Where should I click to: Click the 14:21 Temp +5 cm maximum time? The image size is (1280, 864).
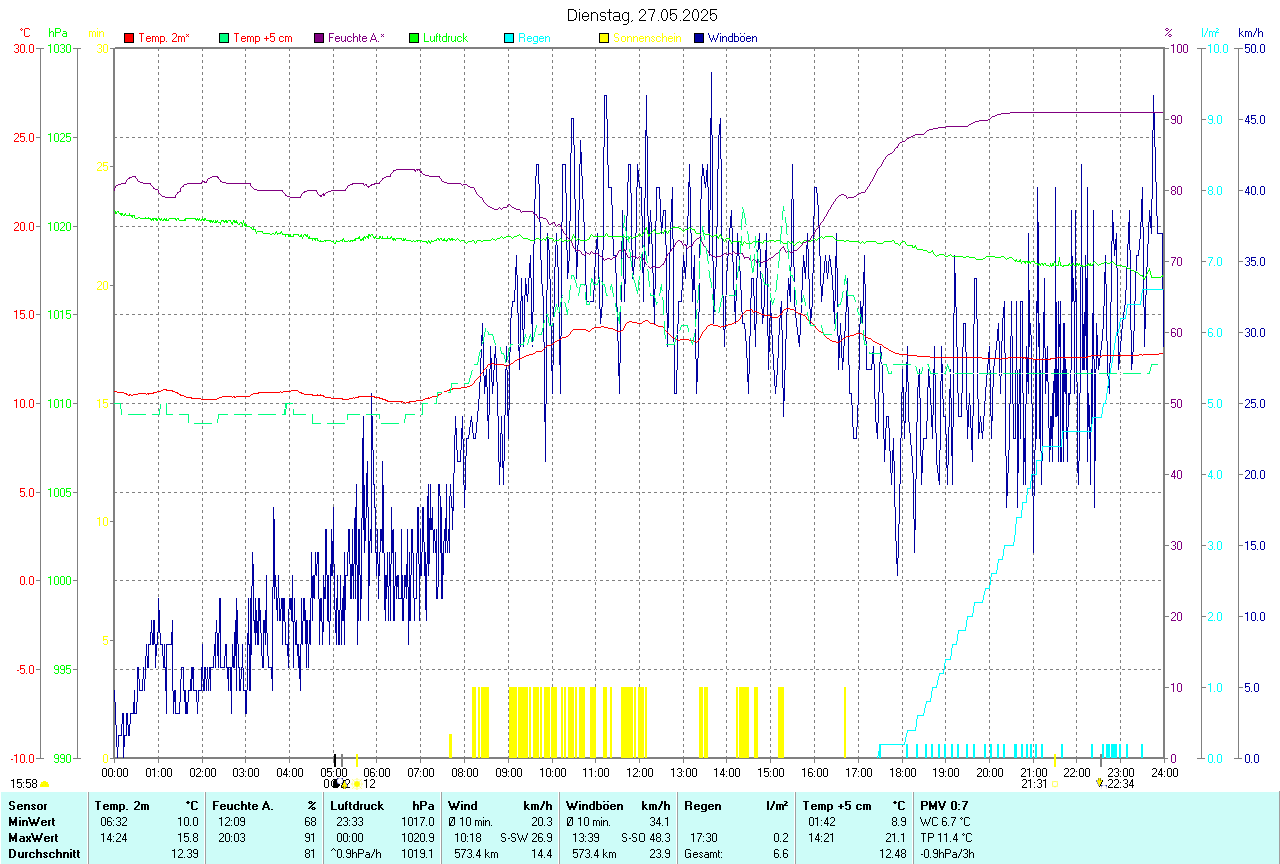(823, 837)
